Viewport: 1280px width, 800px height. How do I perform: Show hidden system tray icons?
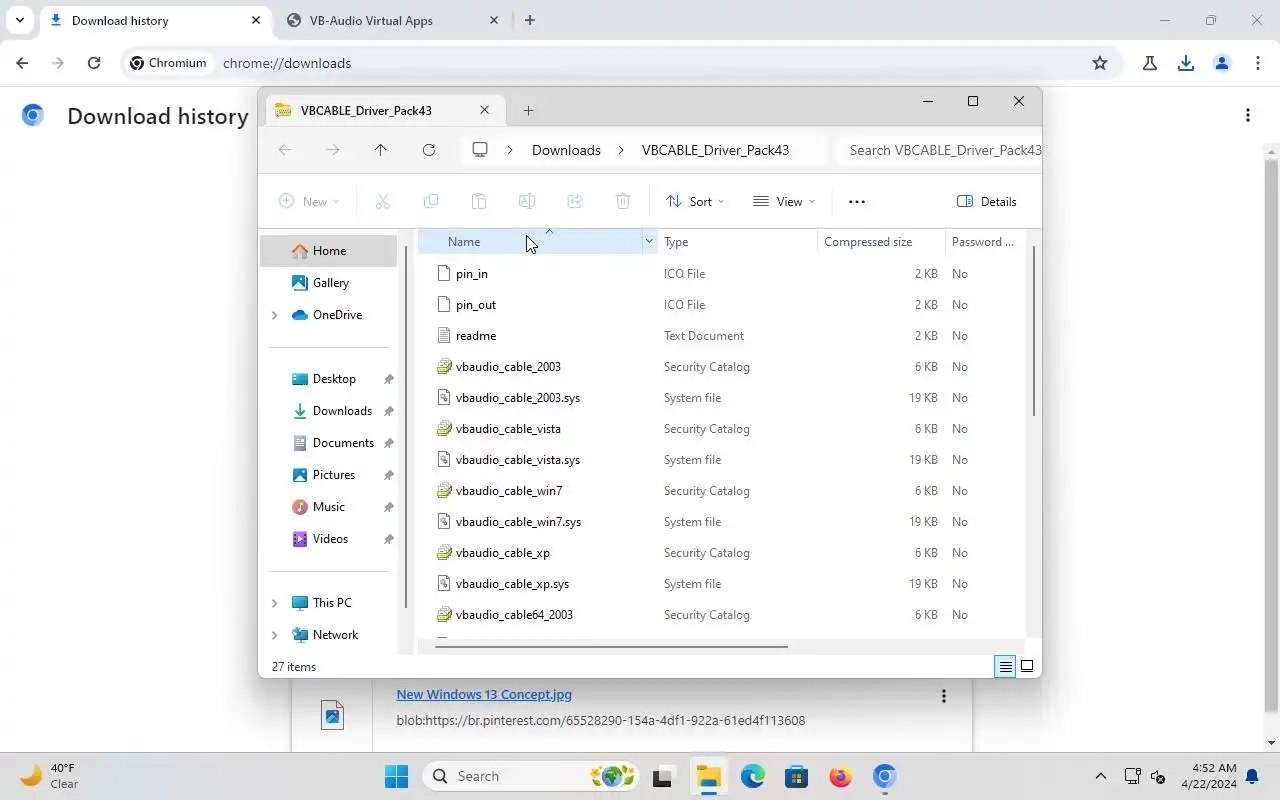(1101, 776)
